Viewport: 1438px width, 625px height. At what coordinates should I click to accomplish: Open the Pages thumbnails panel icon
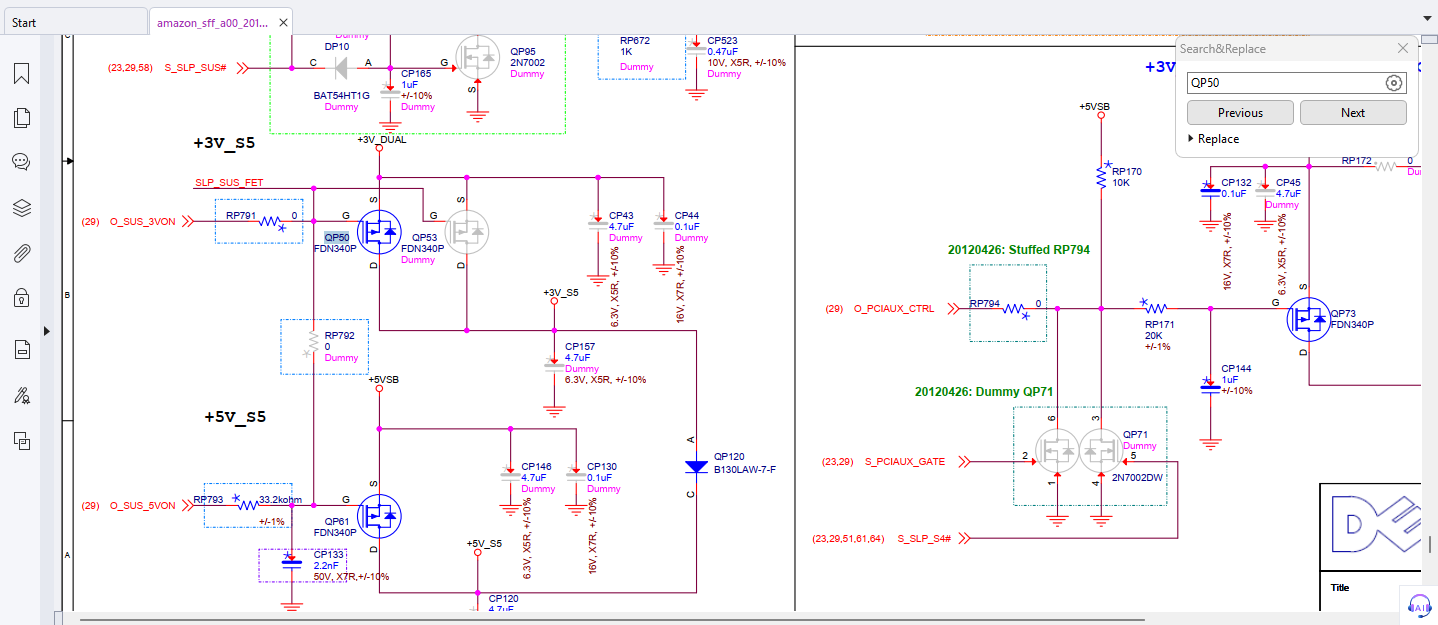tap(21, 118)
